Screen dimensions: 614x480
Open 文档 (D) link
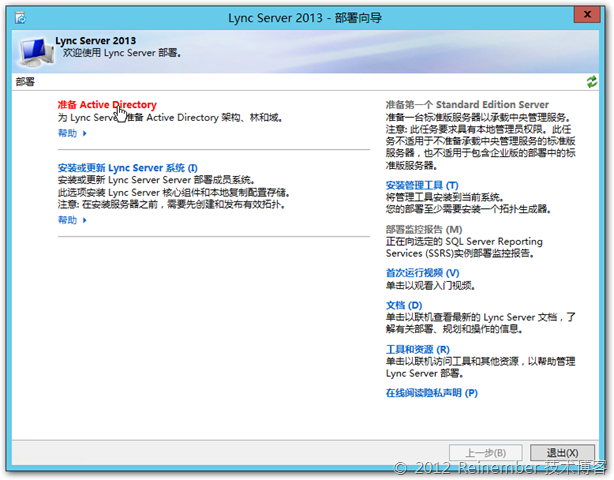(x=404, y=305)
